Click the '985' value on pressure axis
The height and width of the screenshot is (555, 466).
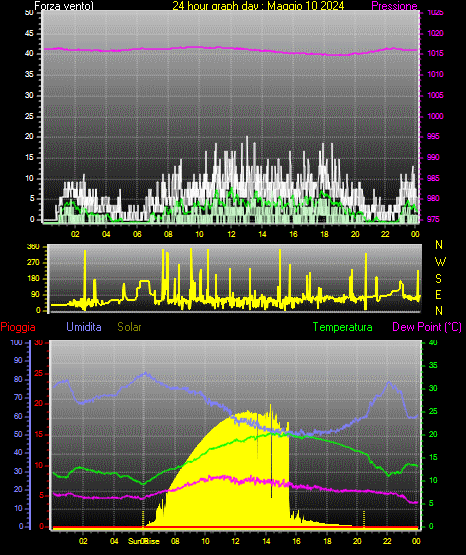coord(433,178)
